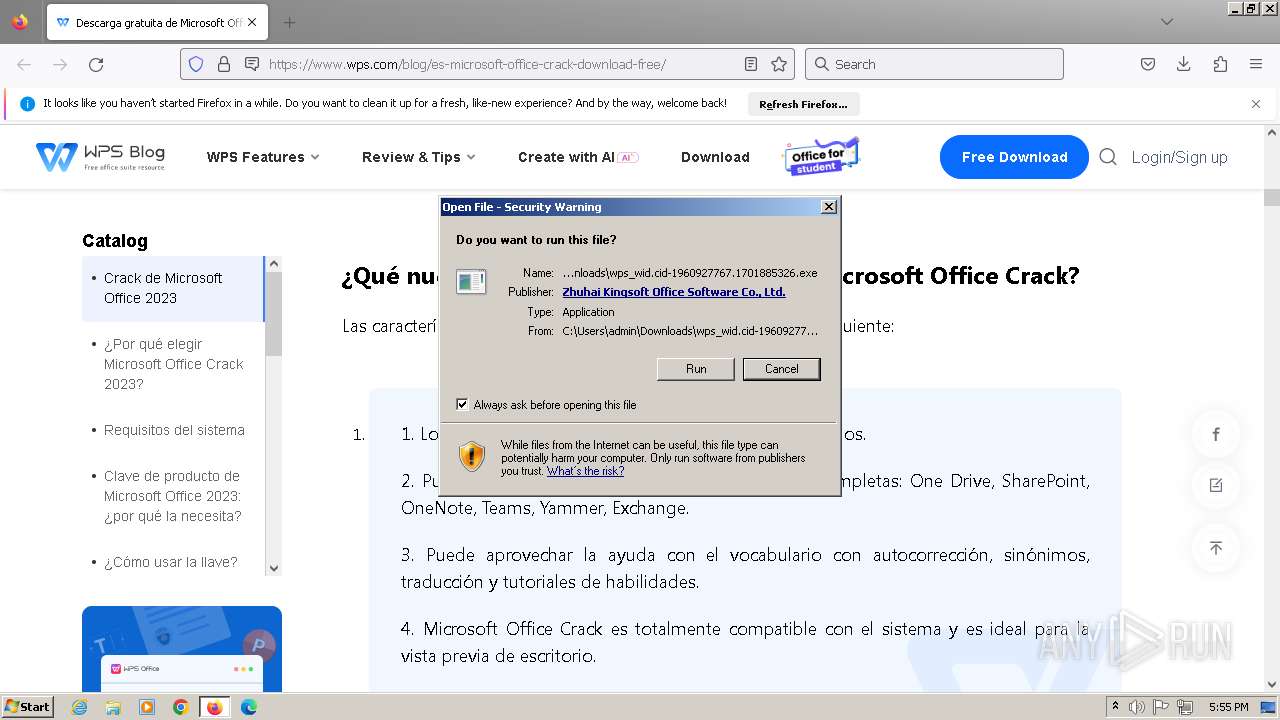Click the page vertical scrollbar thumb
The width and height of the screenshot is (1280, 720).
(1272, 196)
